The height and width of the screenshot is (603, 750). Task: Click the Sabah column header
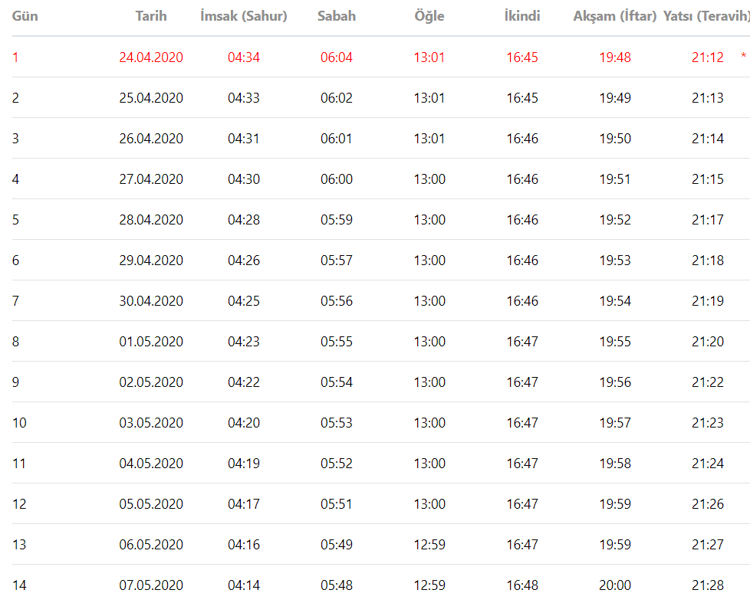tap(336, 17)
